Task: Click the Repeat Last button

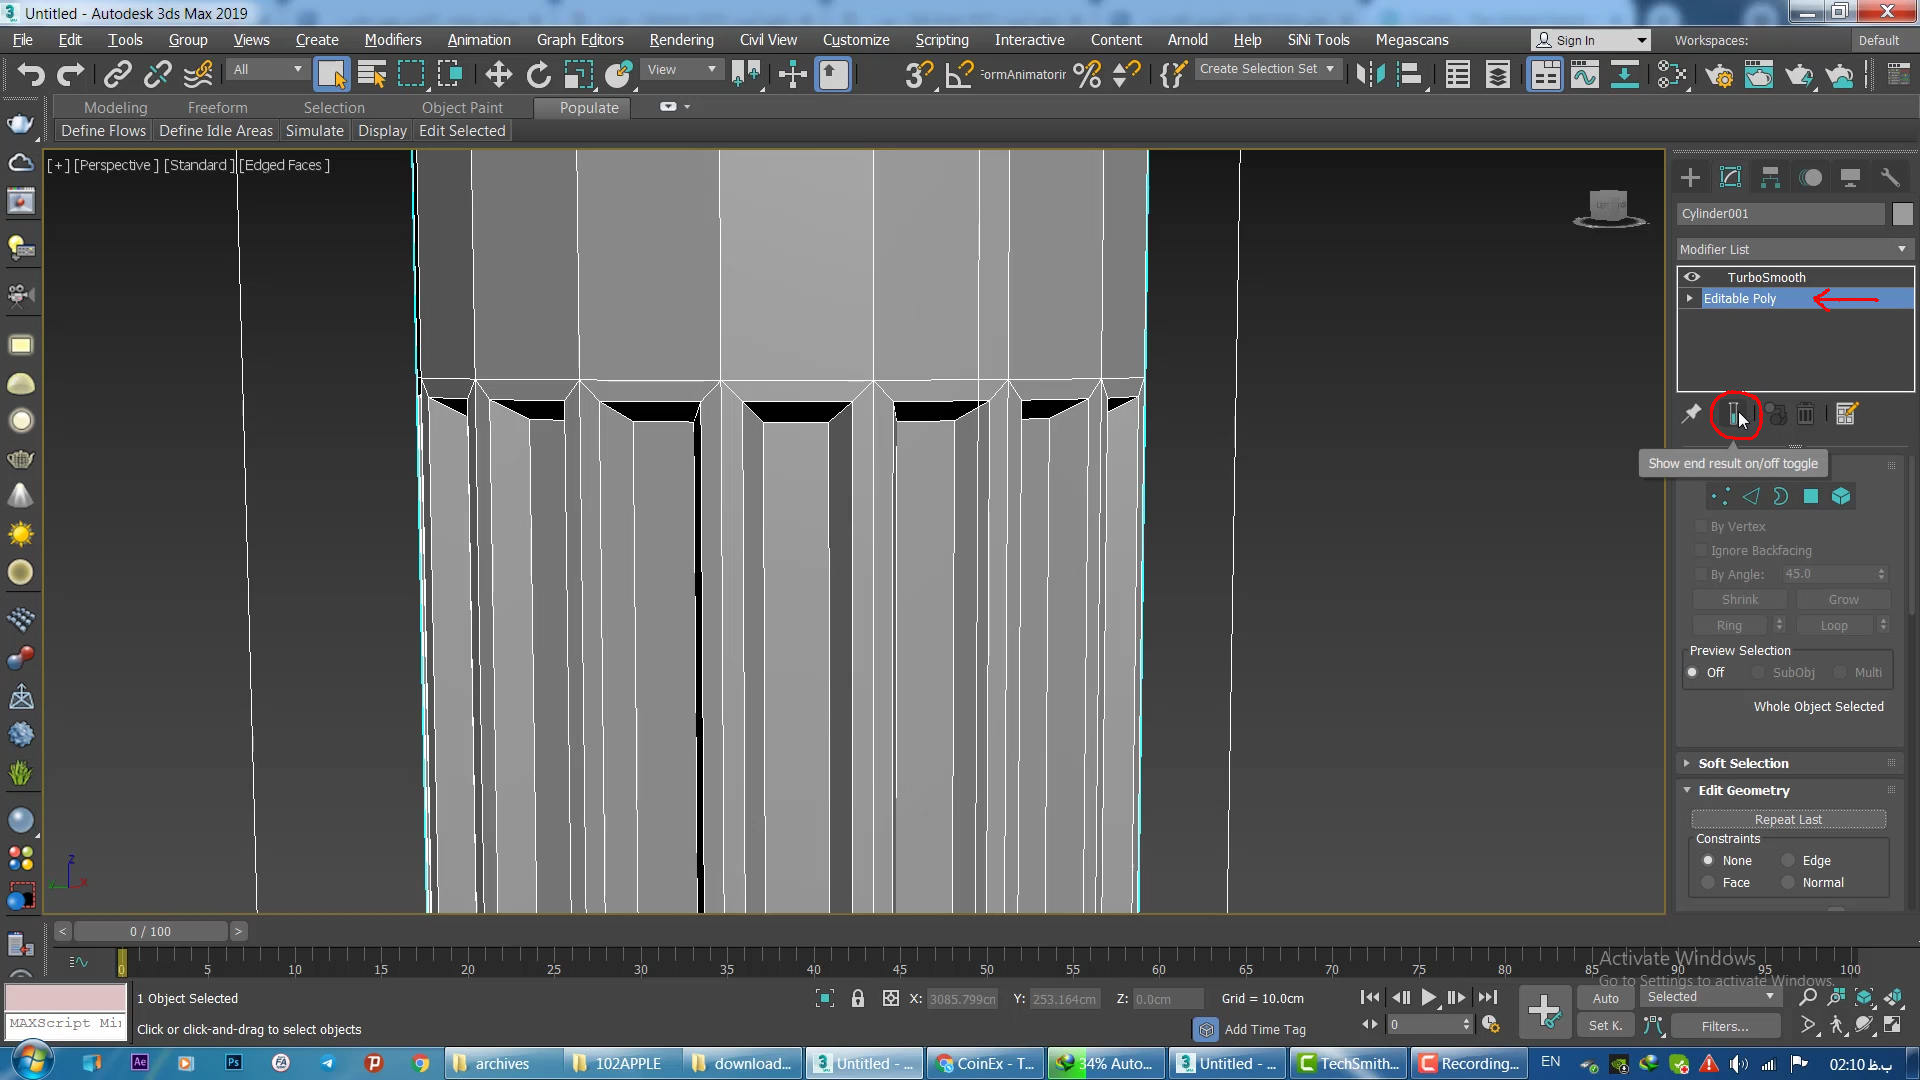Action: [x=1788, y=819]
